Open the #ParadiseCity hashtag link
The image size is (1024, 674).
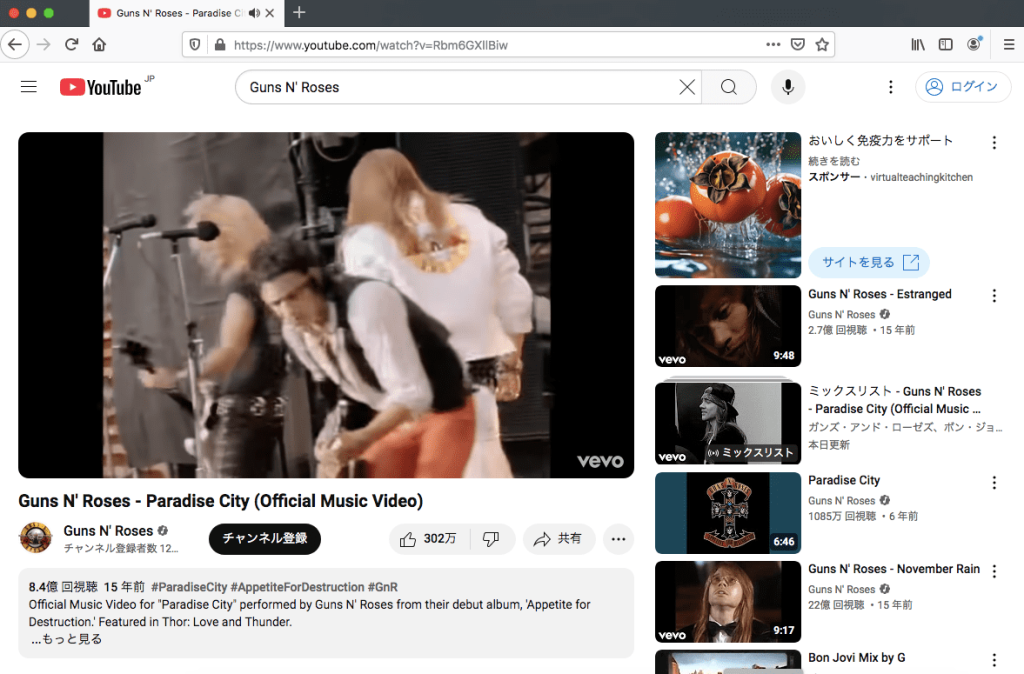click(x=189, y=587)
